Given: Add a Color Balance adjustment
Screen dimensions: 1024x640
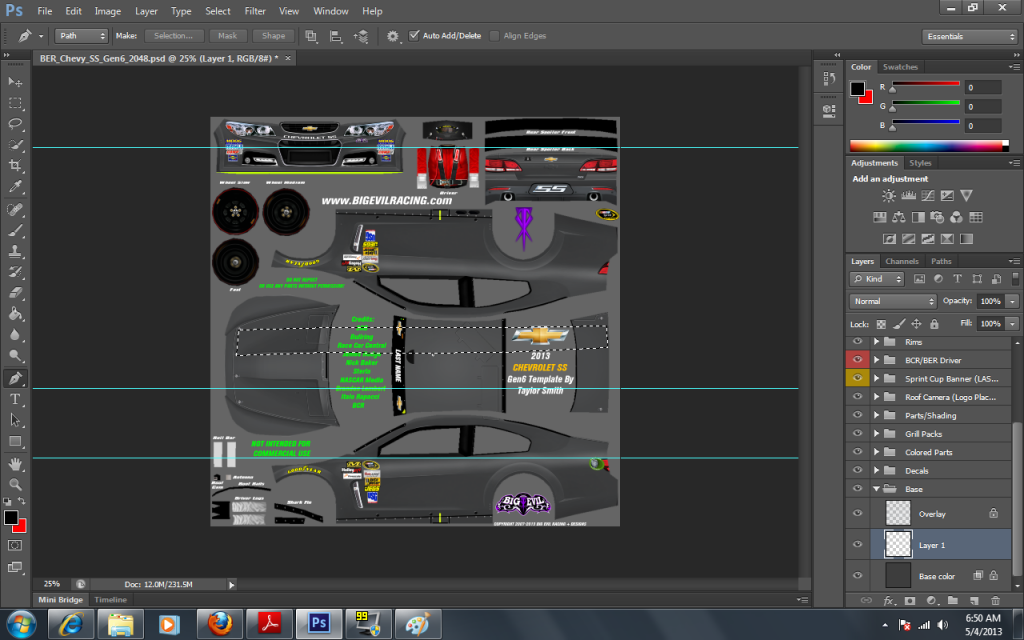Looking at the screenshot, I should point(899,217).
